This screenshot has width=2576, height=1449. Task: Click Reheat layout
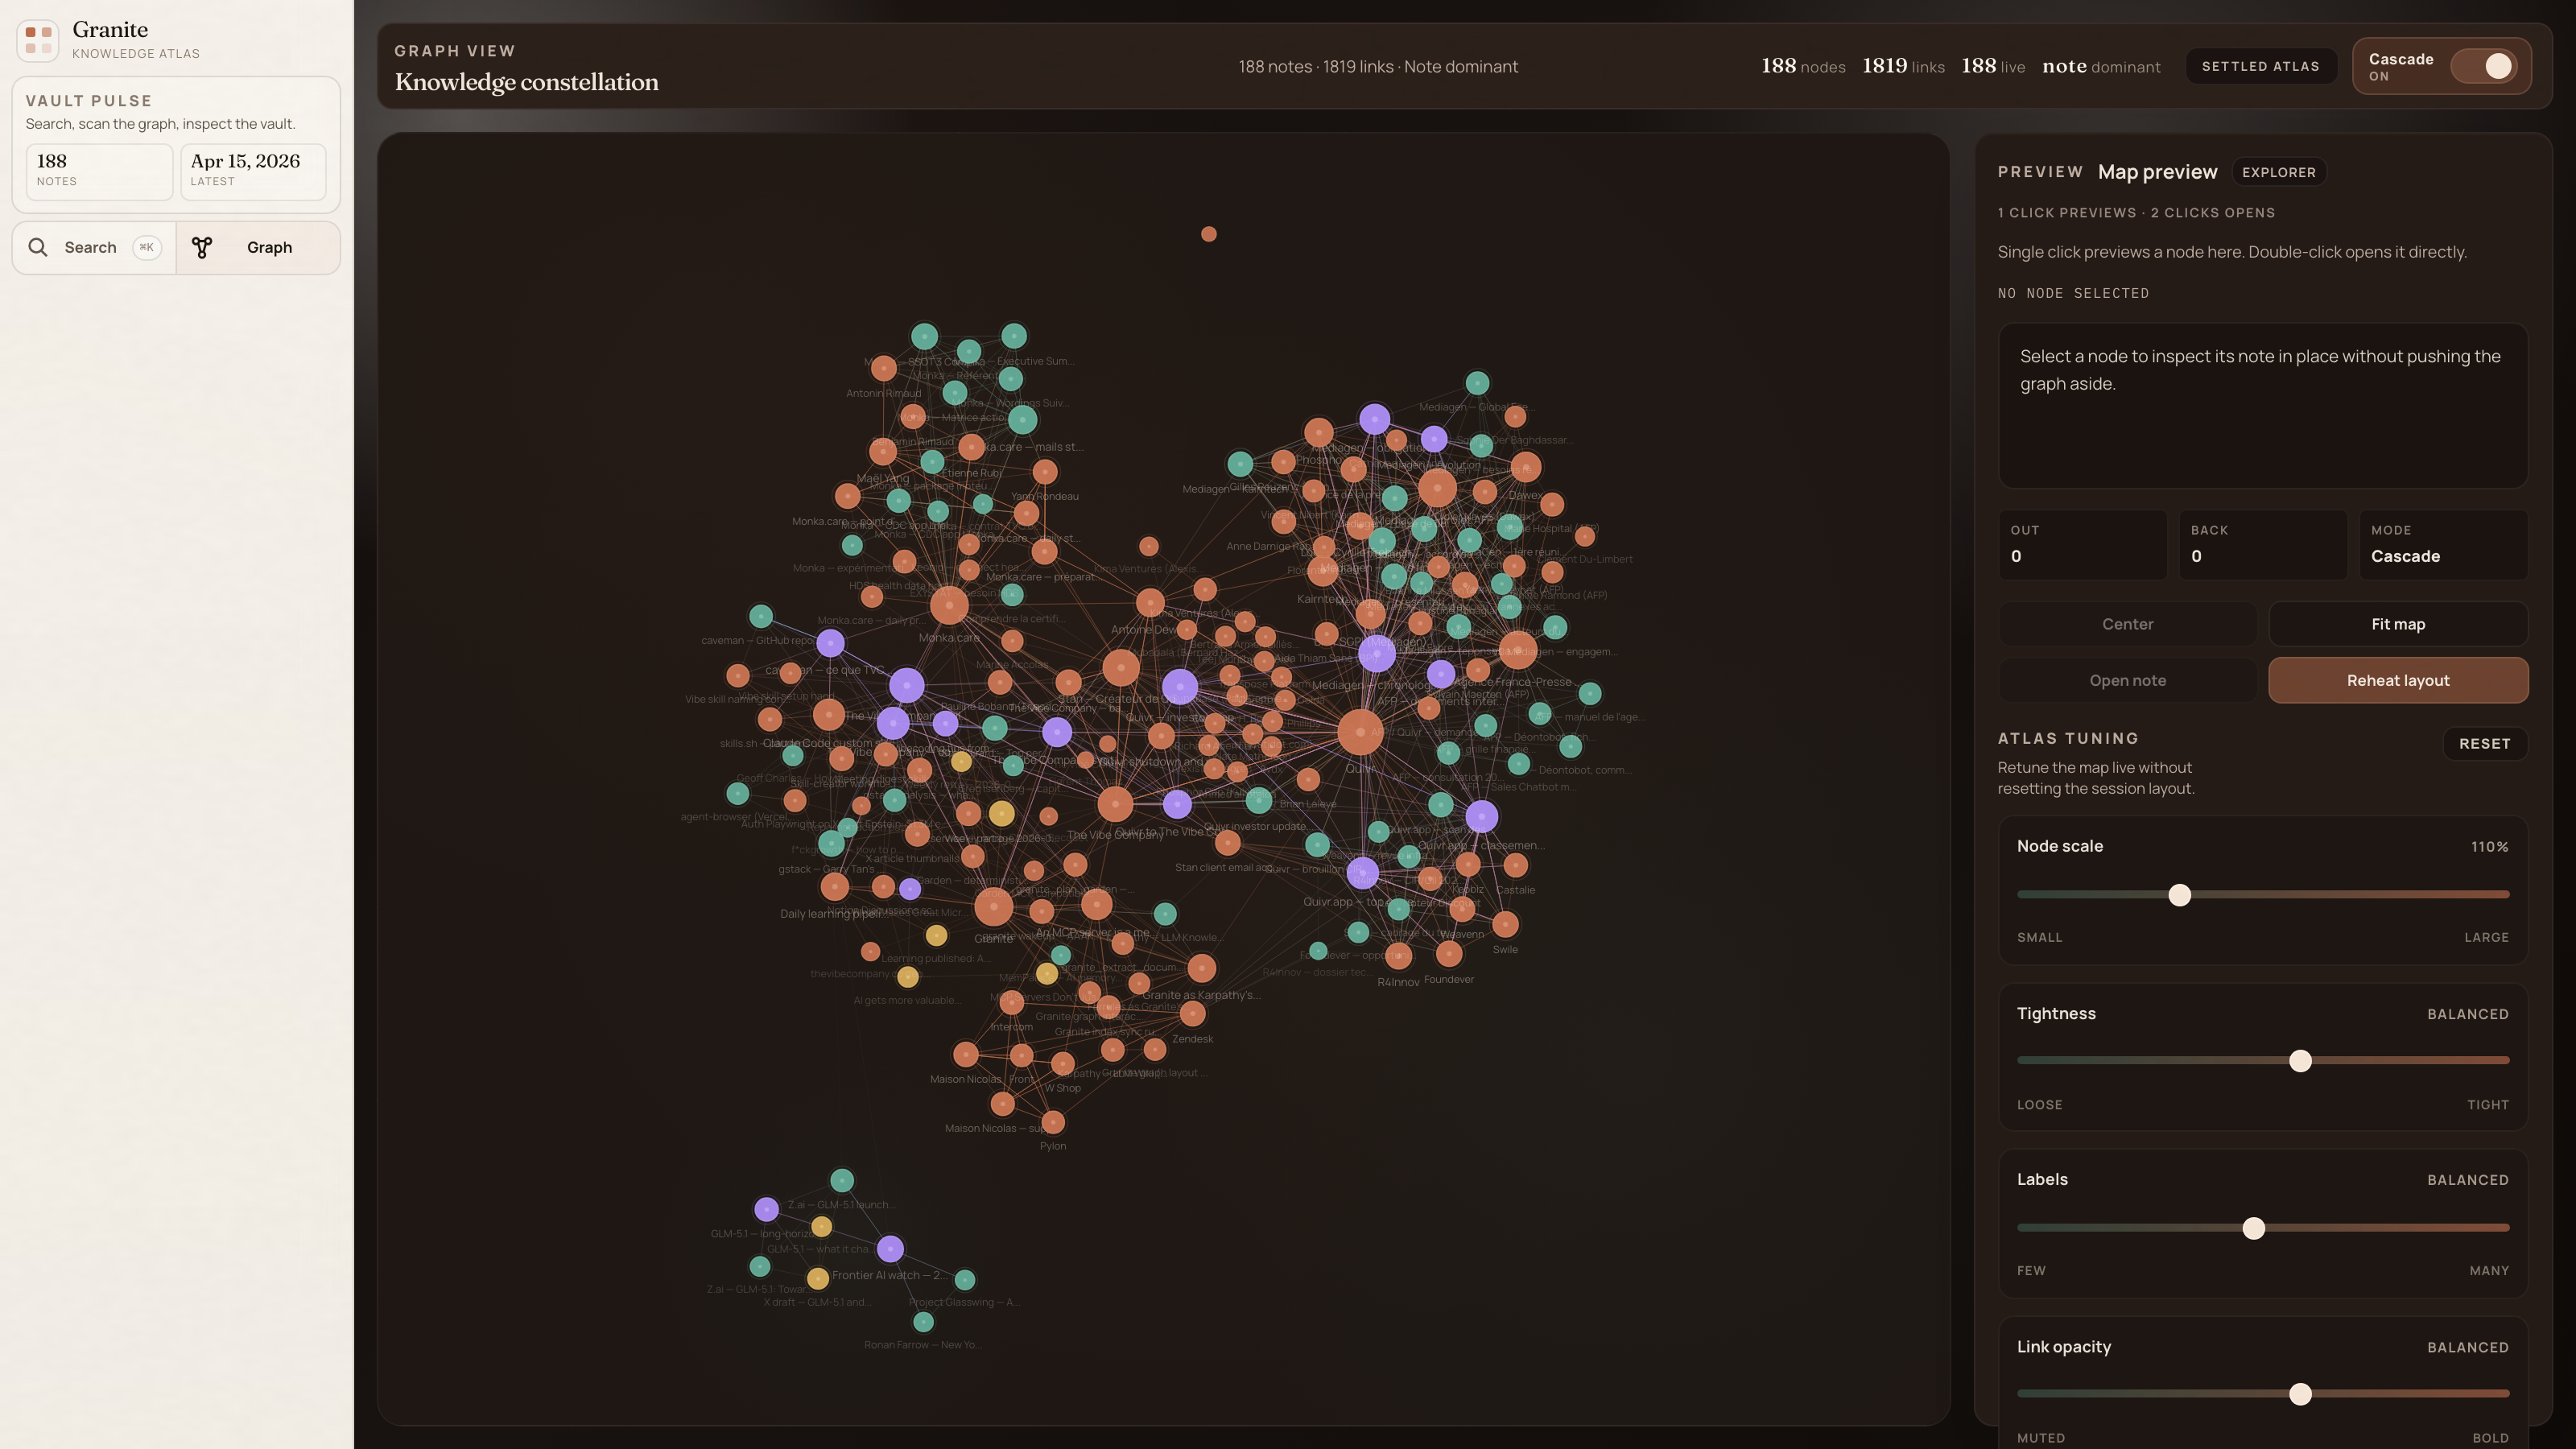tap(2398, 680)
